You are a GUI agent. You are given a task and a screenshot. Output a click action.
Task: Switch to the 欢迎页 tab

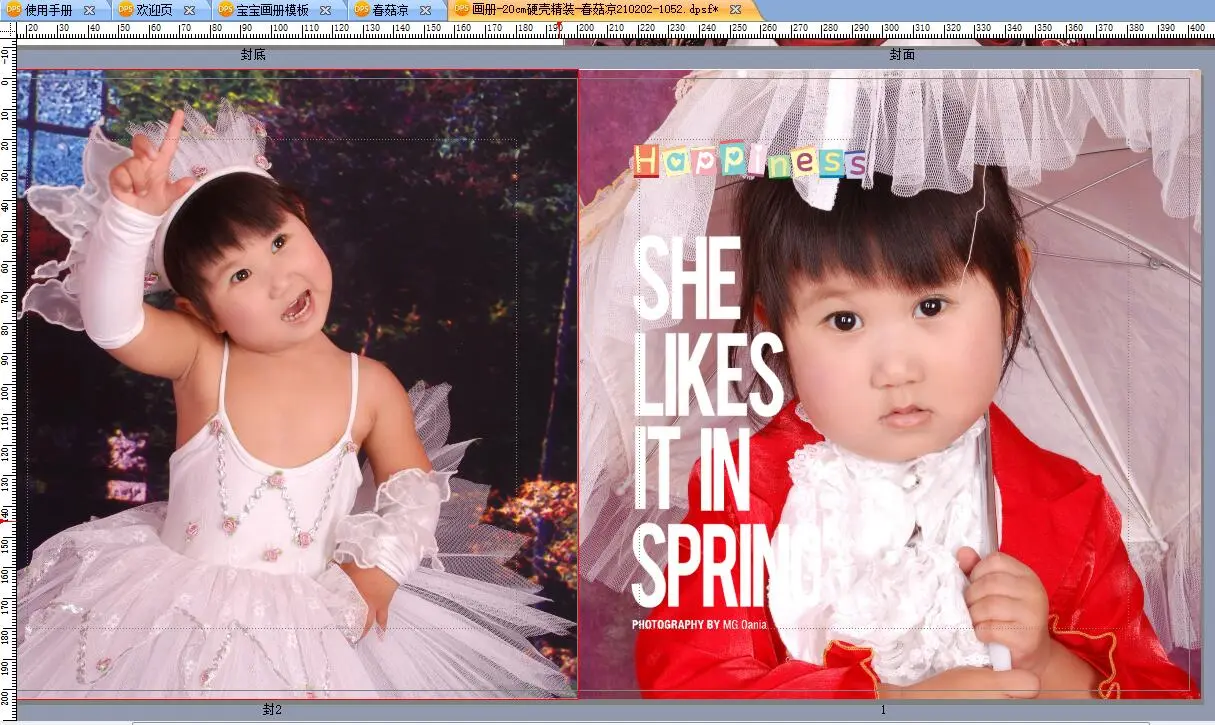153,9
